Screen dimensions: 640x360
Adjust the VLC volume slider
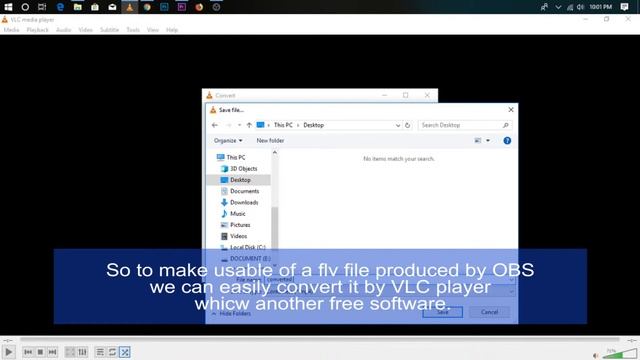pos(619,354)
